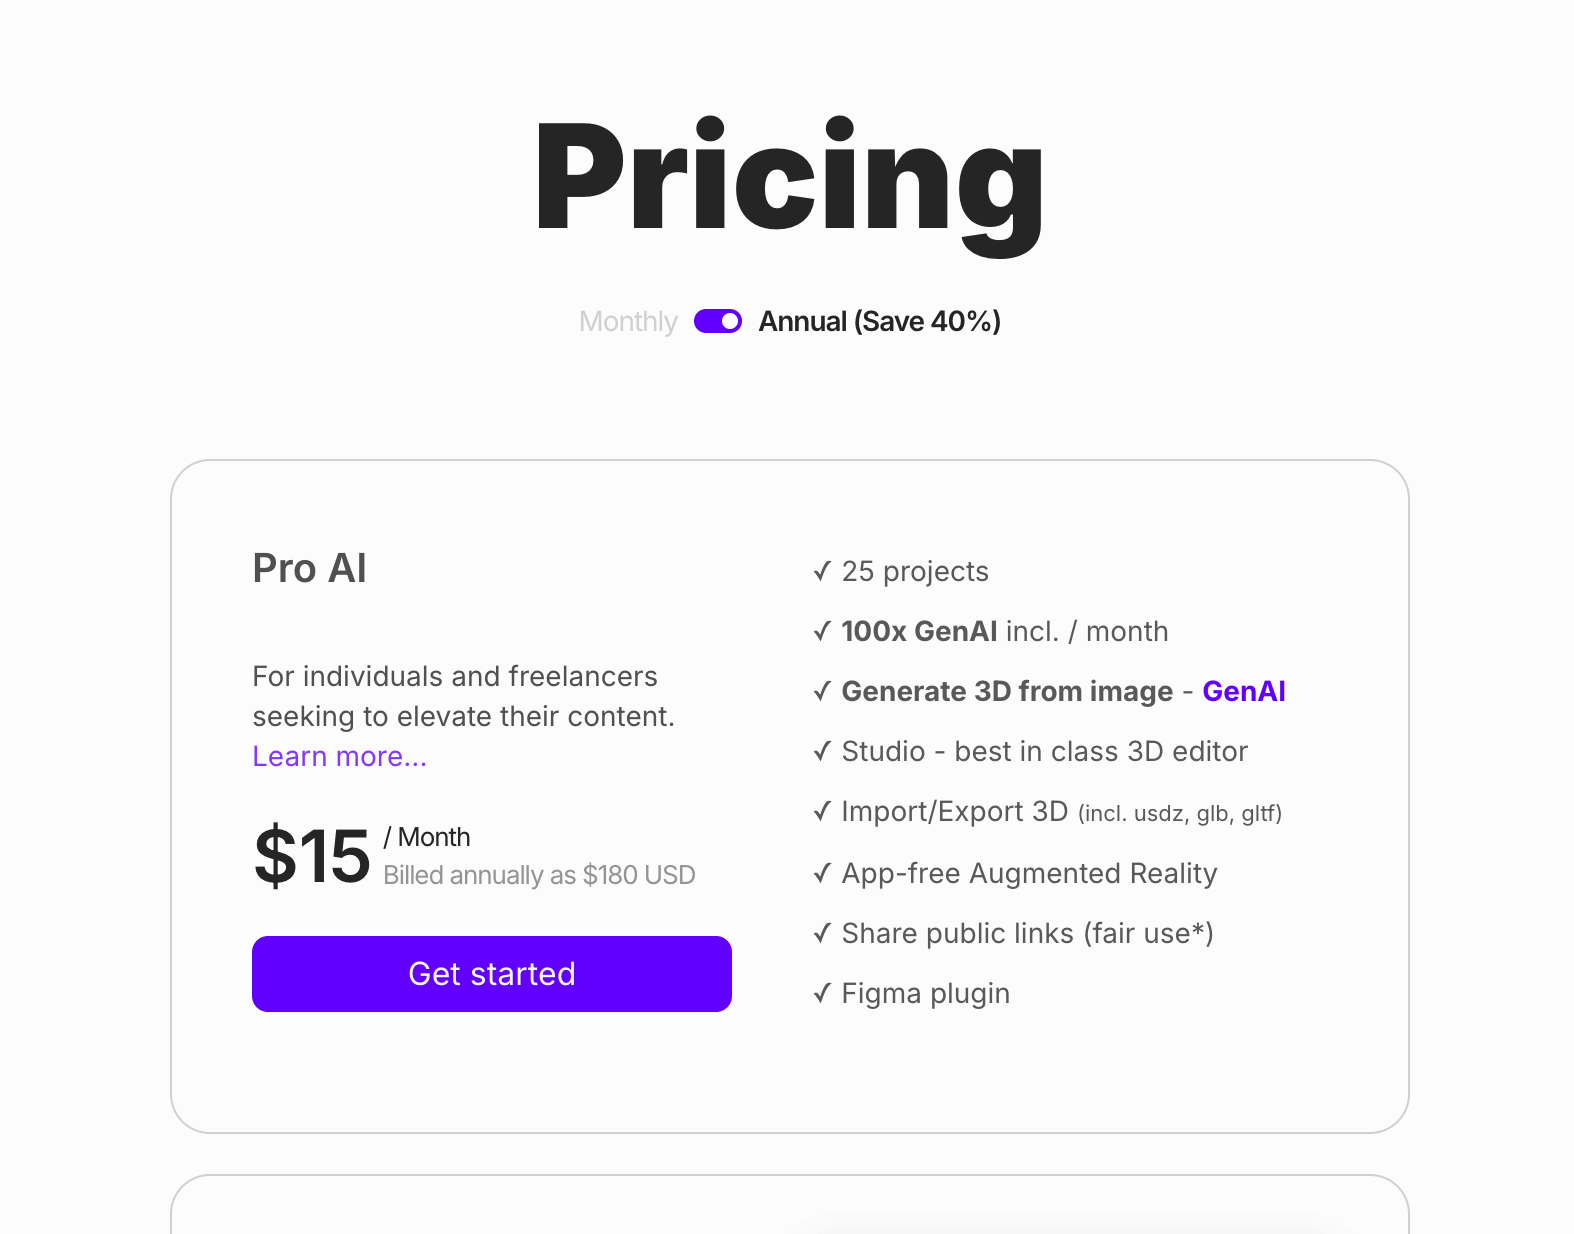This screenshot has height=1234, width=1574.
Task: Click the checkmark beside Generate 3D from image
Action: coord(822,691)
